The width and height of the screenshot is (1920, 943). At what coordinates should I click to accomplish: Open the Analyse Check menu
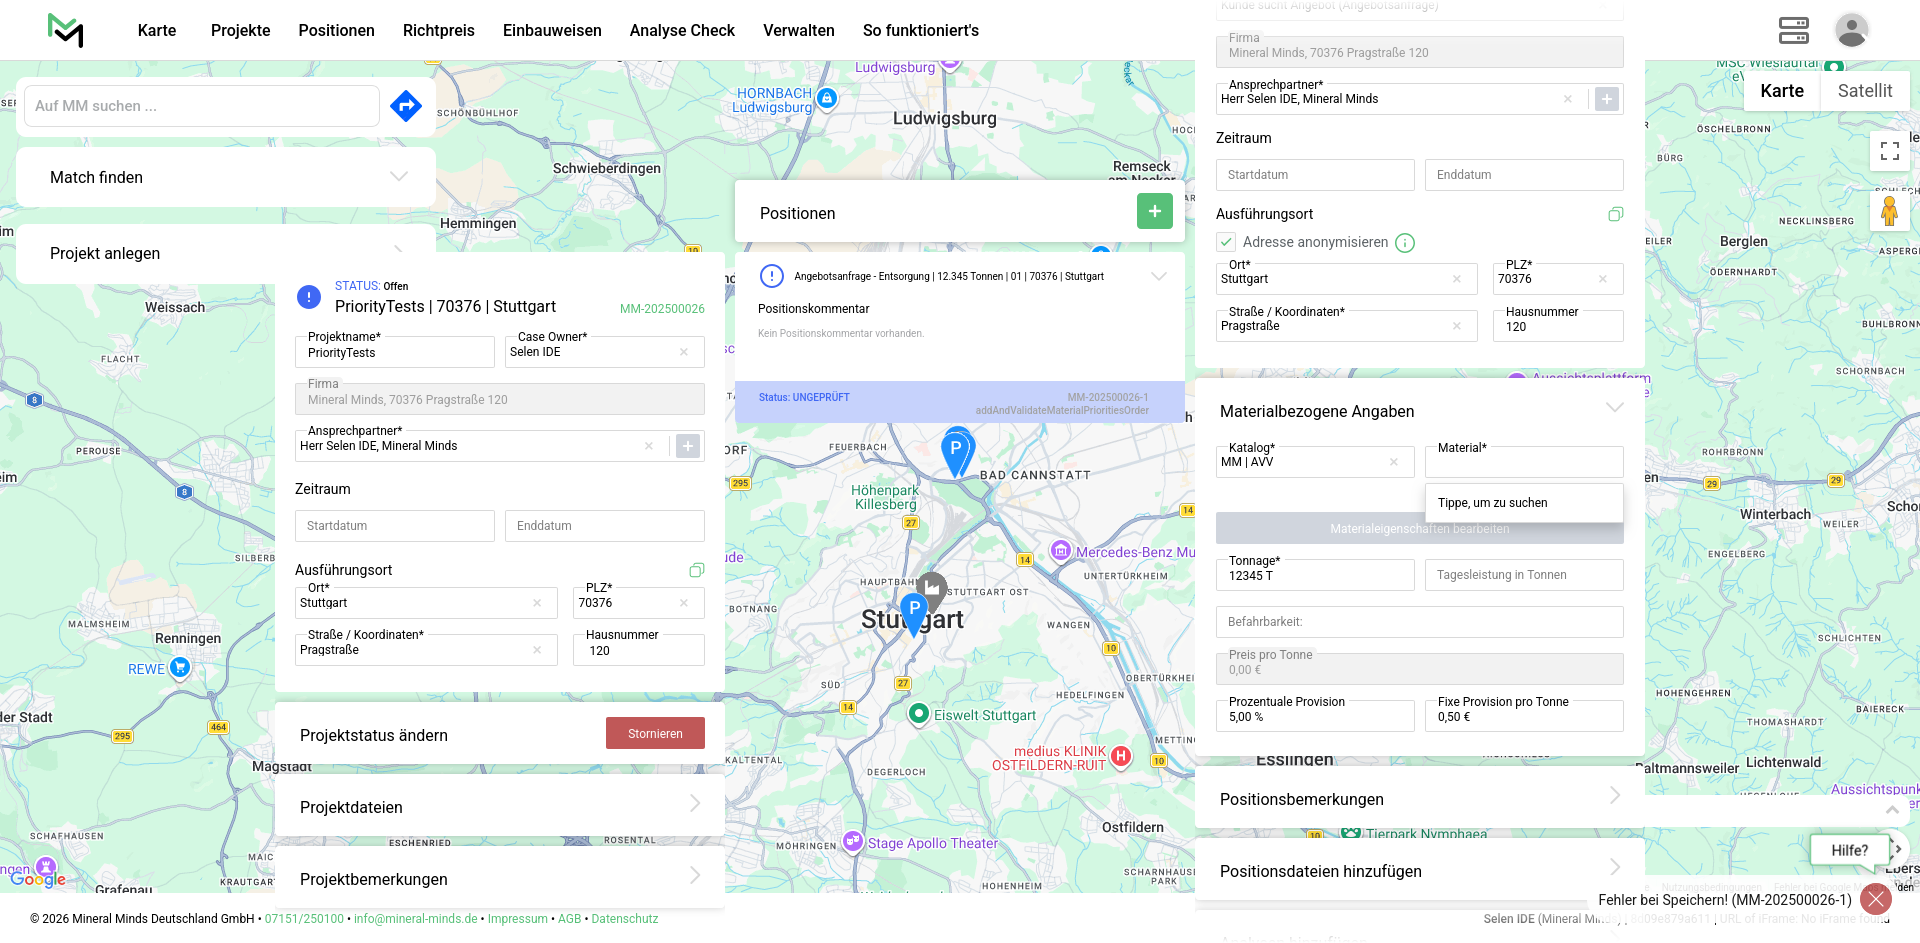pyautogui.click(x=682, y=30)
